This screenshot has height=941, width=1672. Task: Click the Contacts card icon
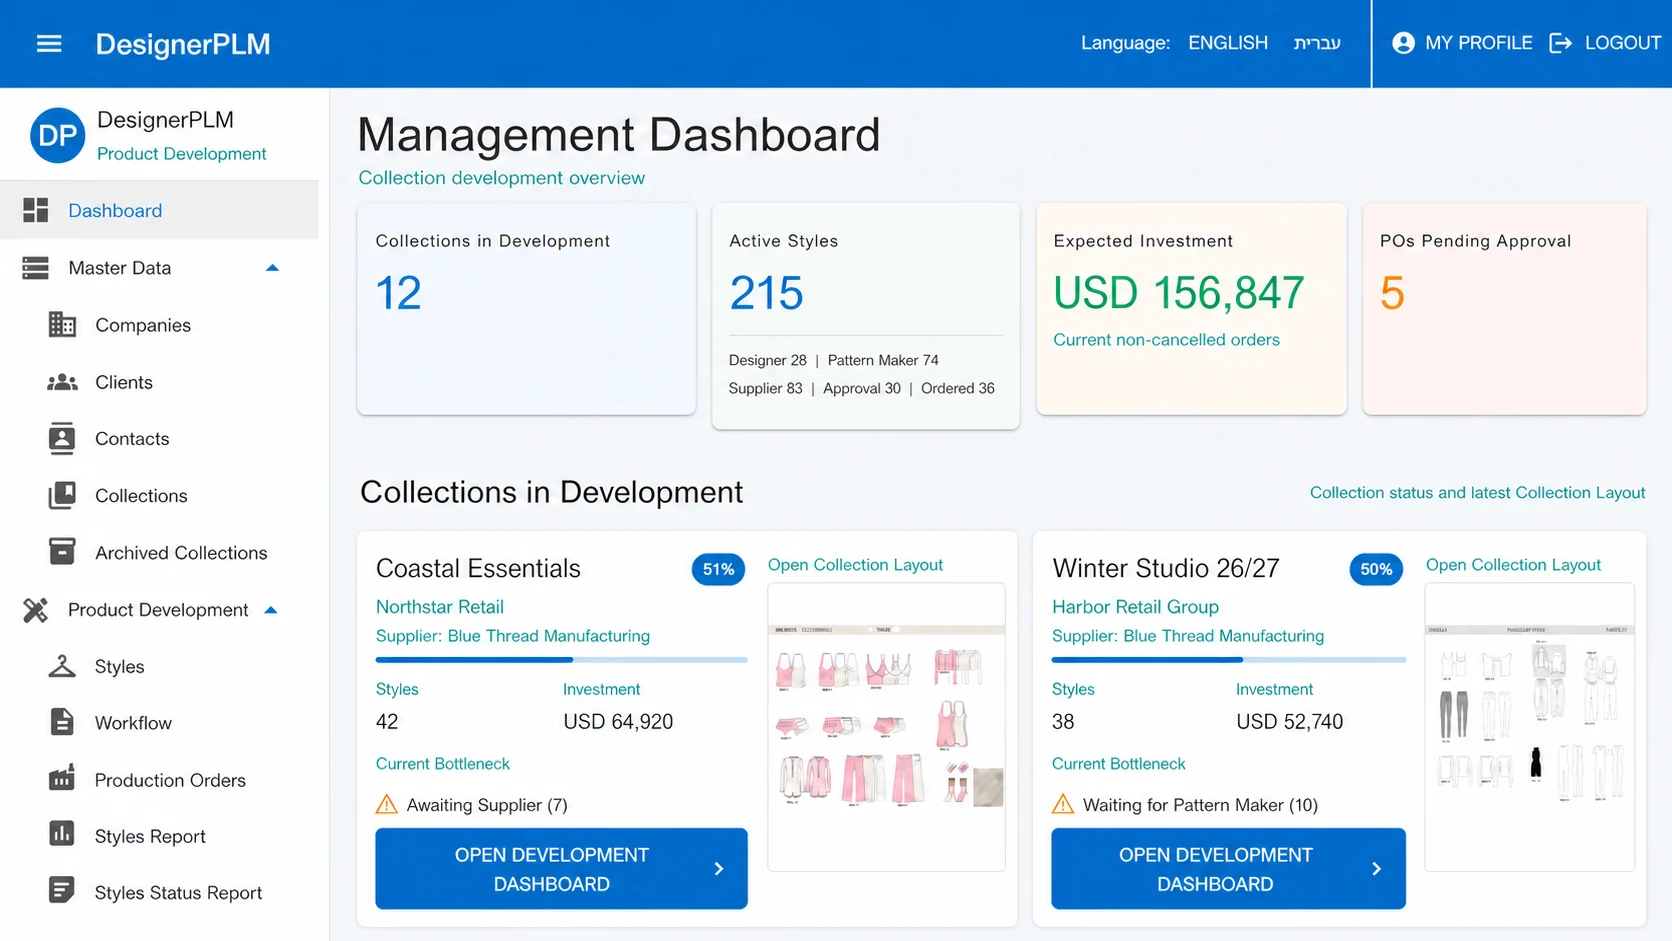(62, 439)
